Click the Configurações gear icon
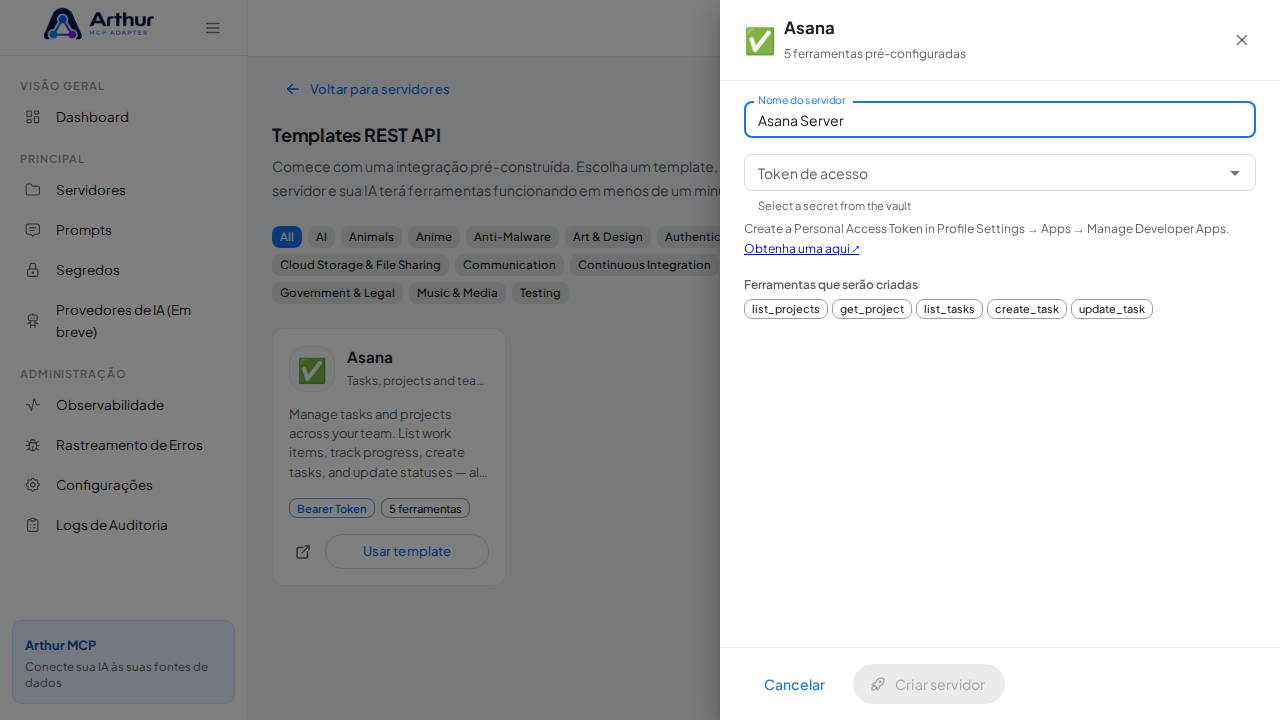Screen dimensions: 1280x720 point(33,485)
